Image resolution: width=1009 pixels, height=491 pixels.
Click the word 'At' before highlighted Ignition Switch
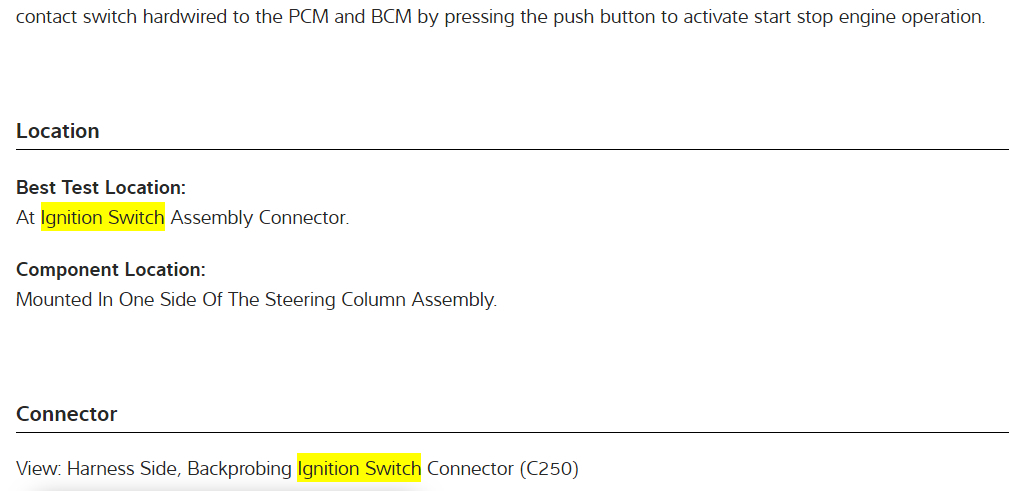26,217
